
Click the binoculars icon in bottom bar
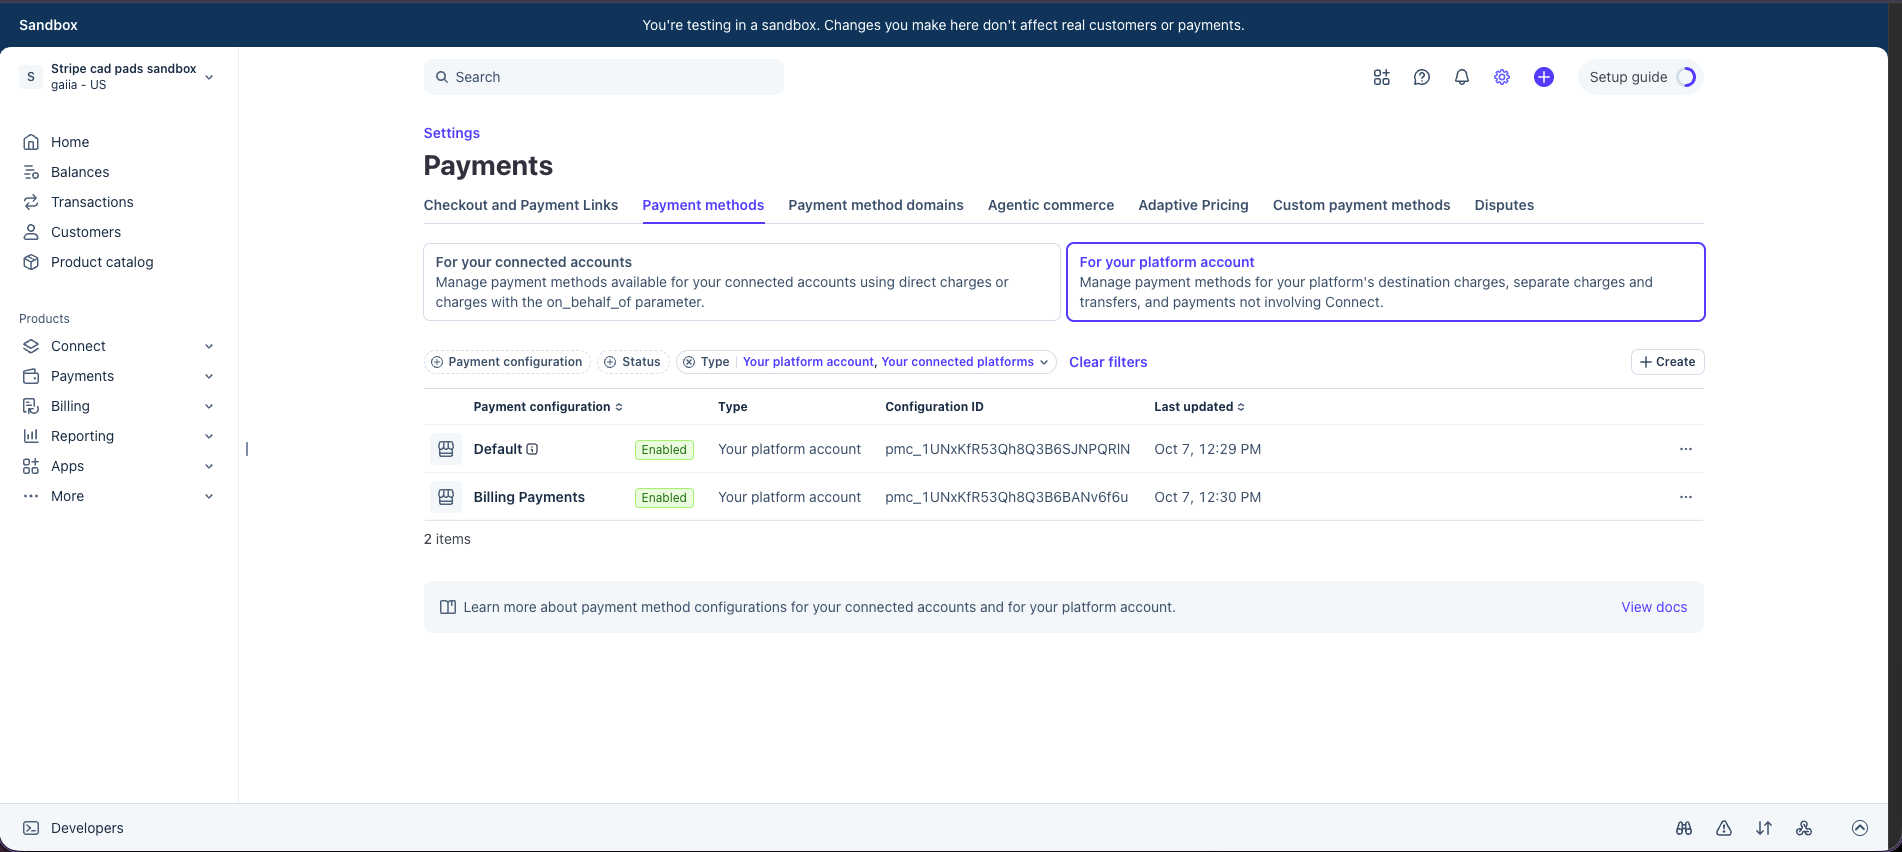[1684, 828]
